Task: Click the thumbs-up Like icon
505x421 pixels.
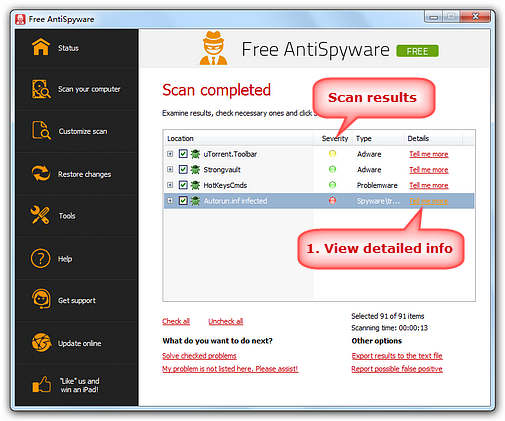Action: pyautogui.click(x=41, y=385)
